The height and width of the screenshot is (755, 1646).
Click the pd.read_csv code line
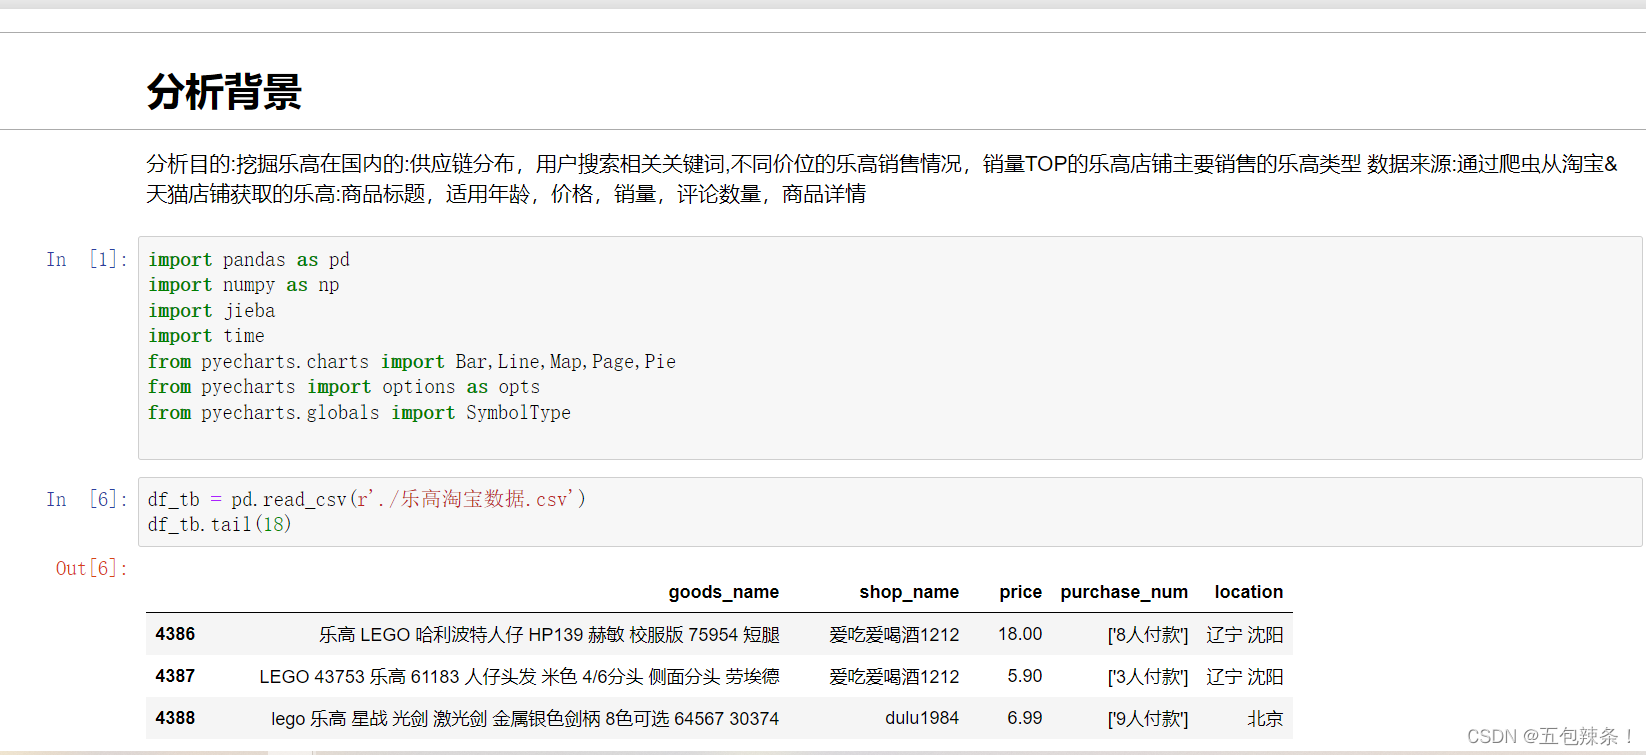point(367,499)
